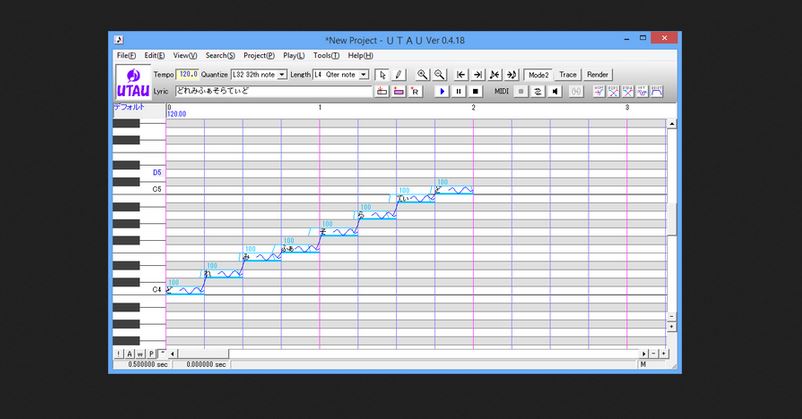Toggle the 'A' button at bottom left

tap(129, 354)
